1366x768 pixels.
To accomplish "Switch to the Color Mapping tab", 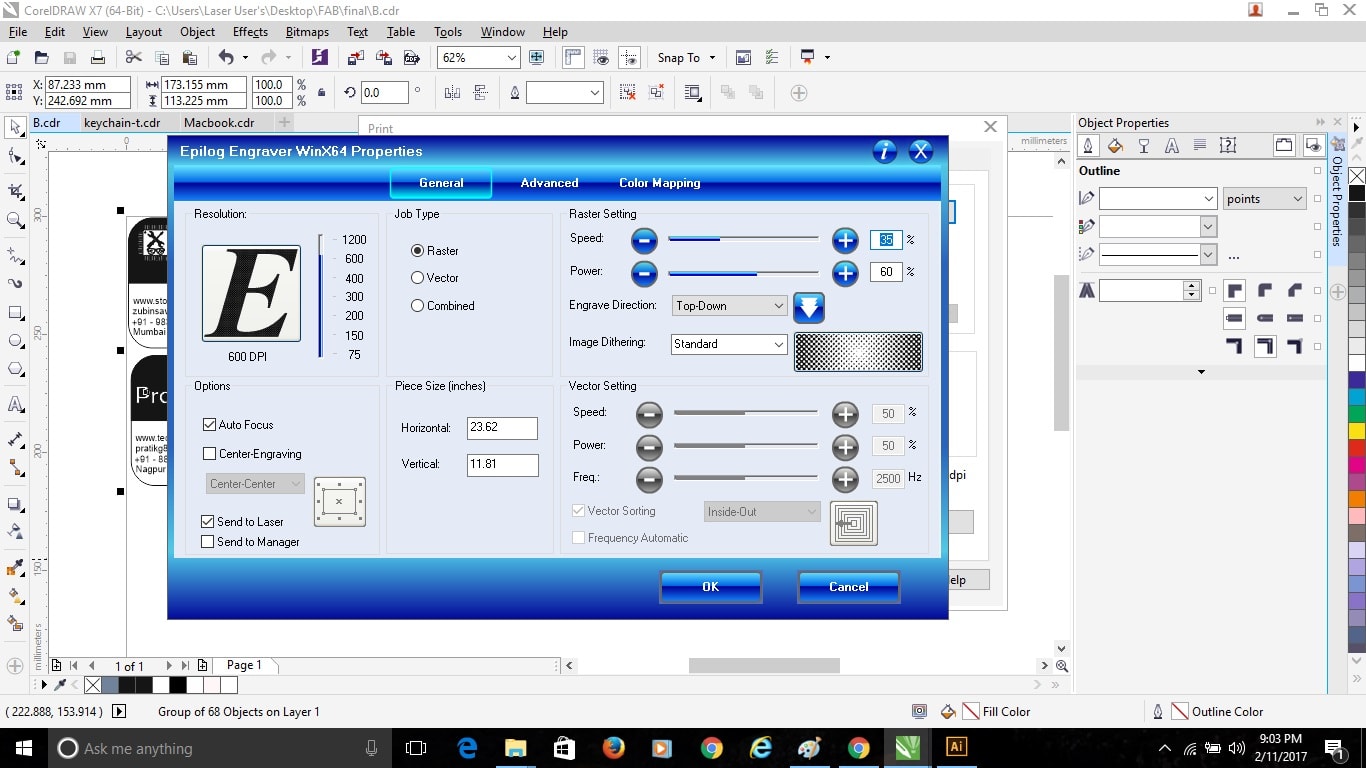I will [659, 183].
